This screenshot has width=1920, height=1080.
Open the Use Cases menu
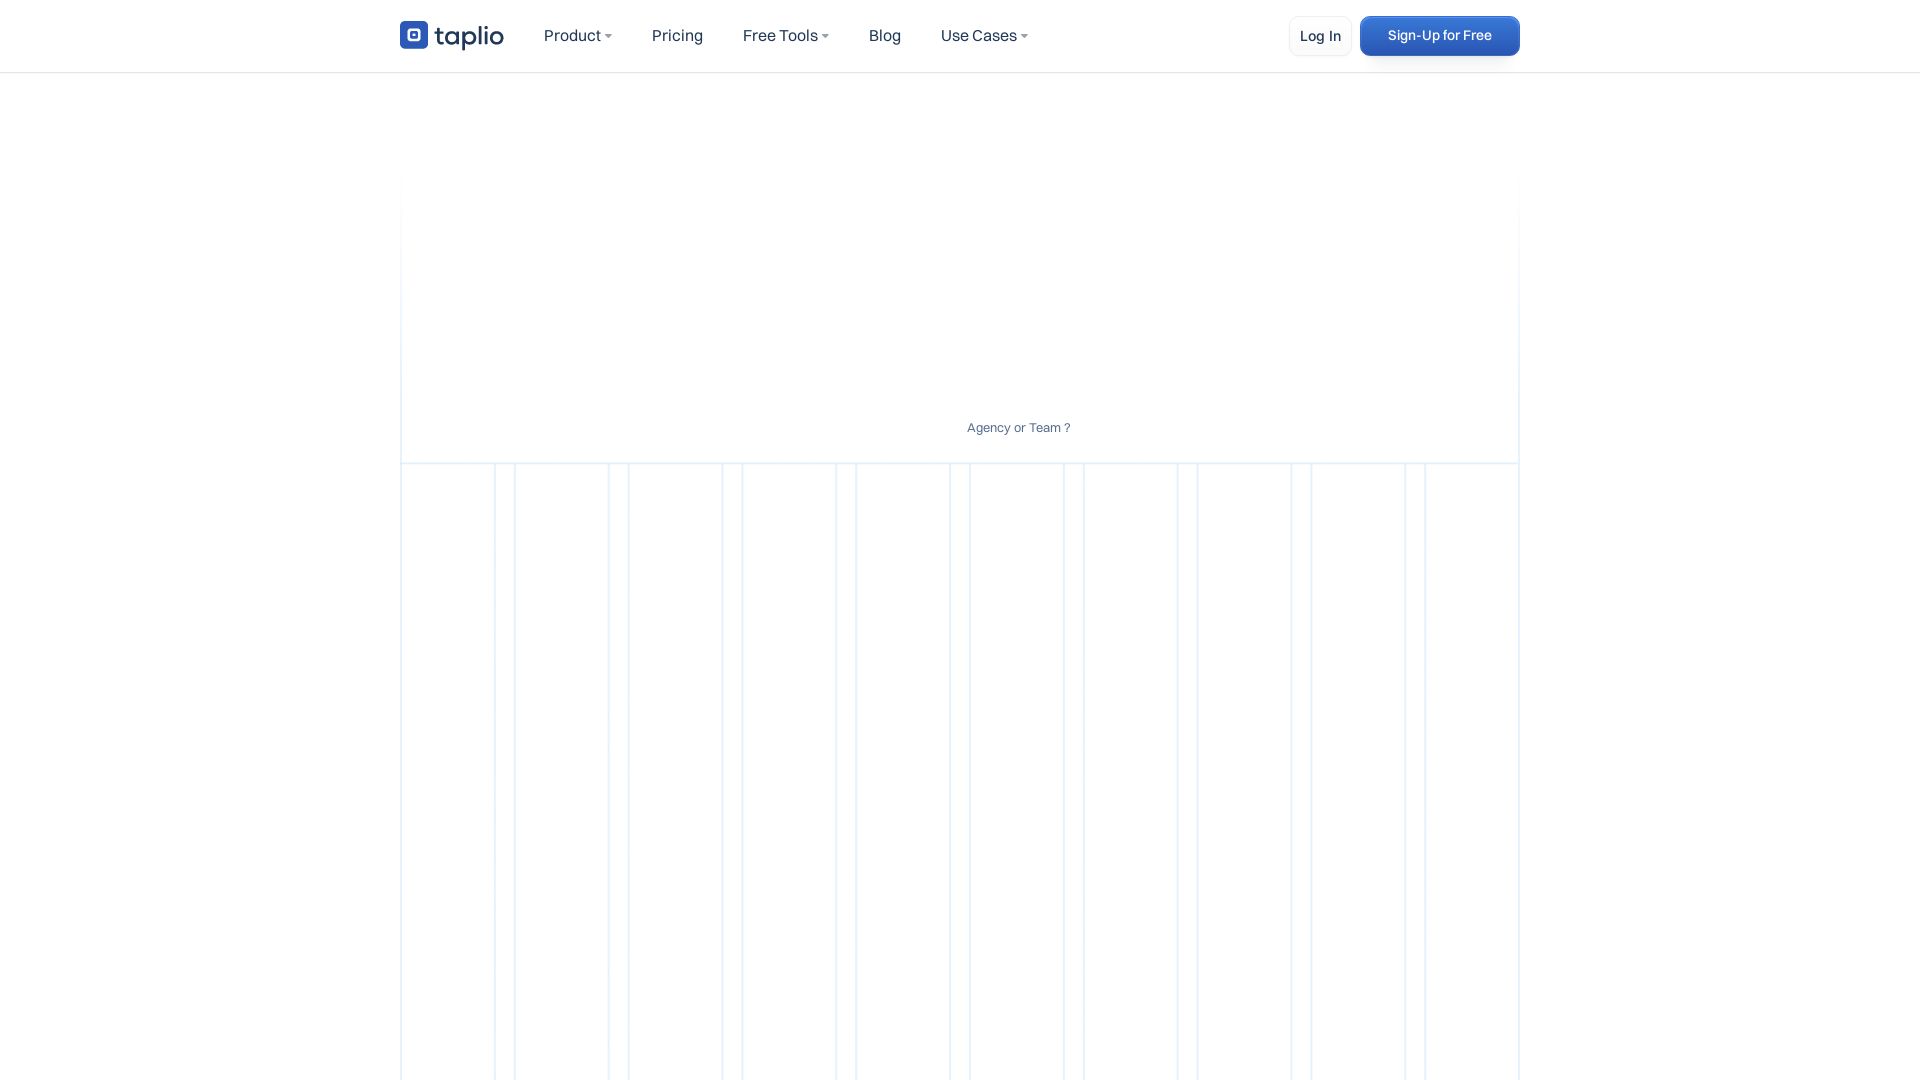(978, 36)
